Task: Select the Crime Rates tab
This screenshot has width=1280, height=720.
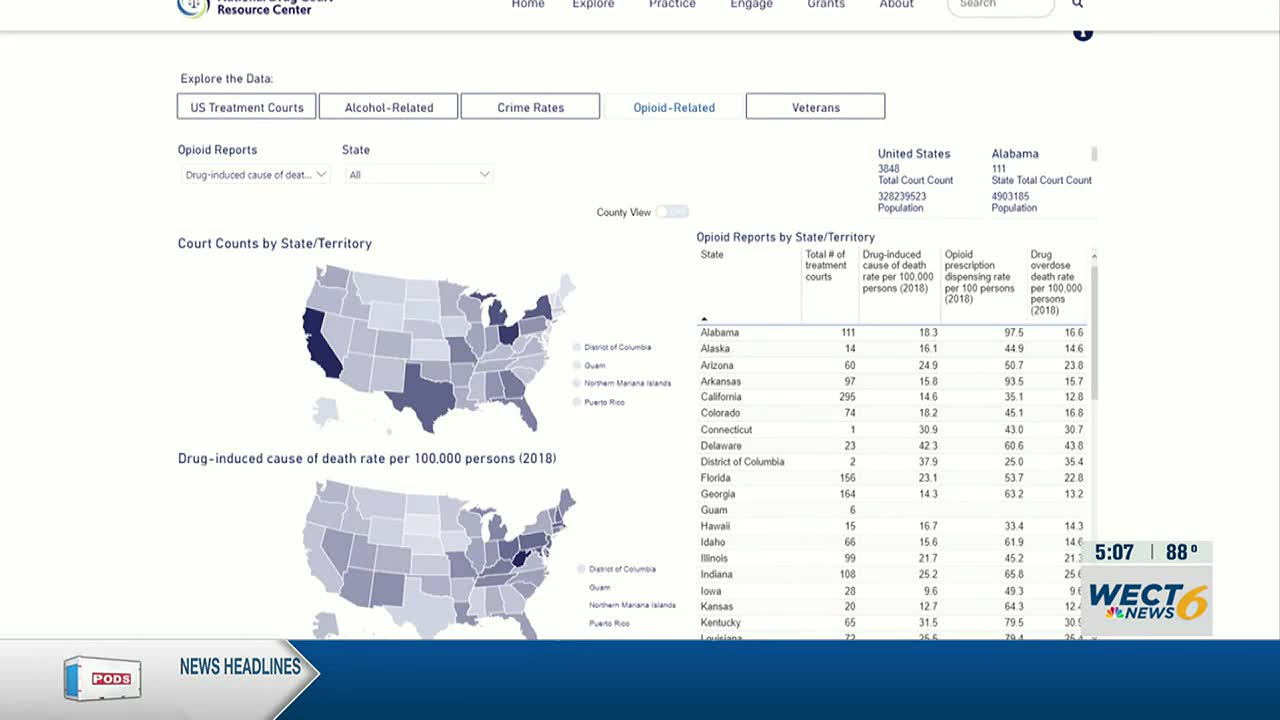Action: [x=531, y=107]
